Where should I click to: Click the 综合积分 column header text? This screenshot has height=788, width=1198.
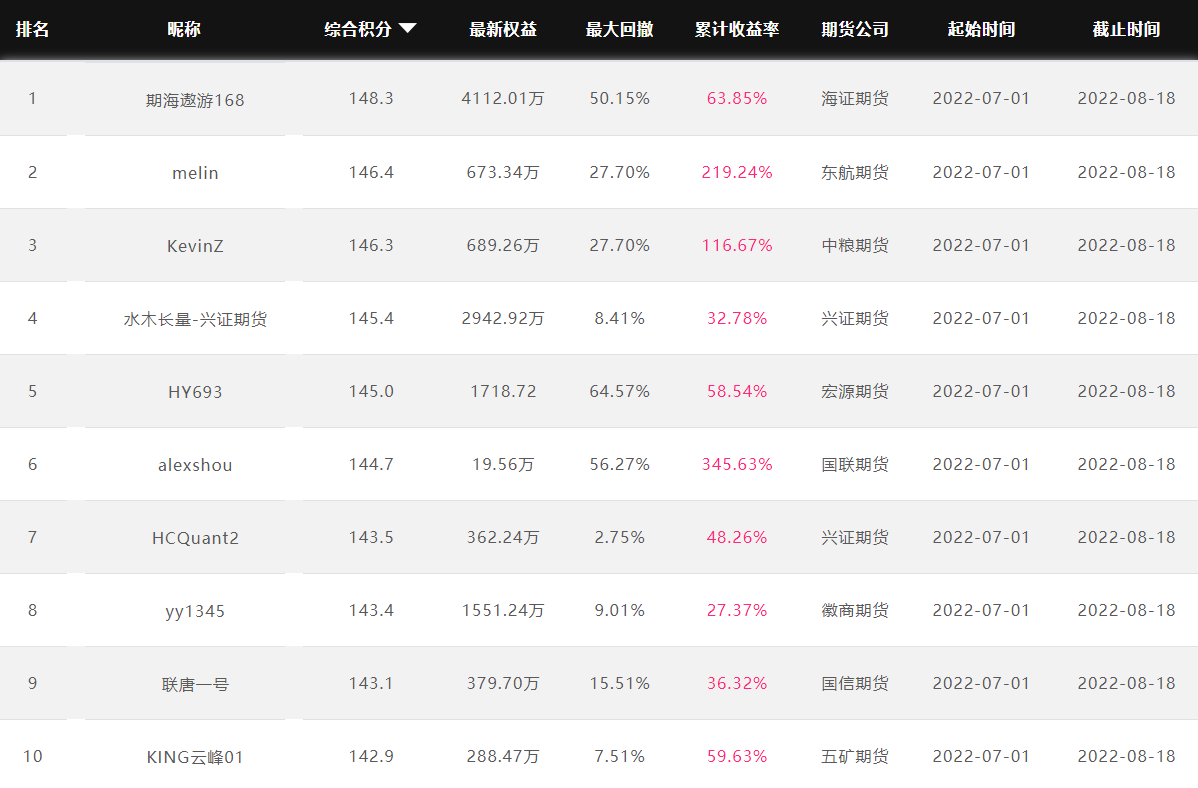click(x=358, y=29)
